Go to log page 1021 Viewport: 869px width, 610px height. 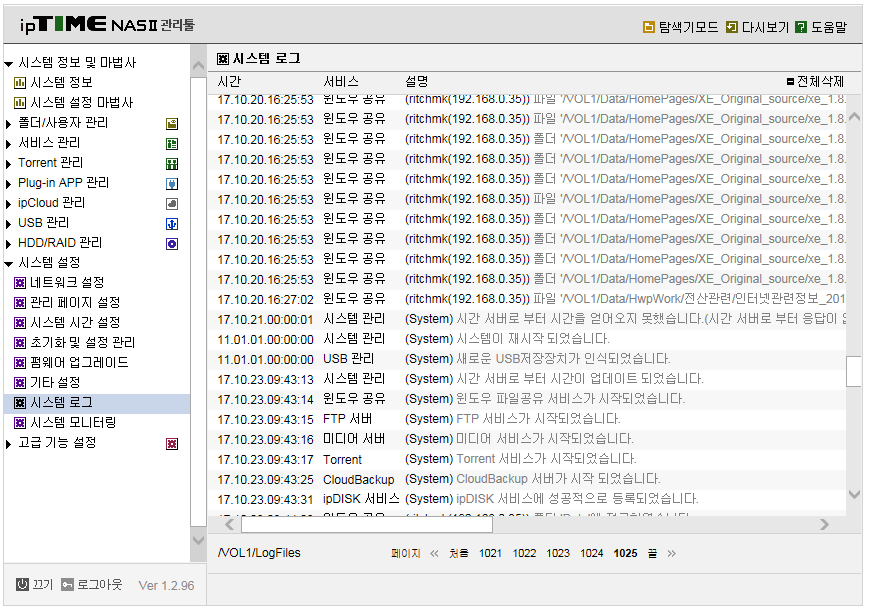[490, 553]
